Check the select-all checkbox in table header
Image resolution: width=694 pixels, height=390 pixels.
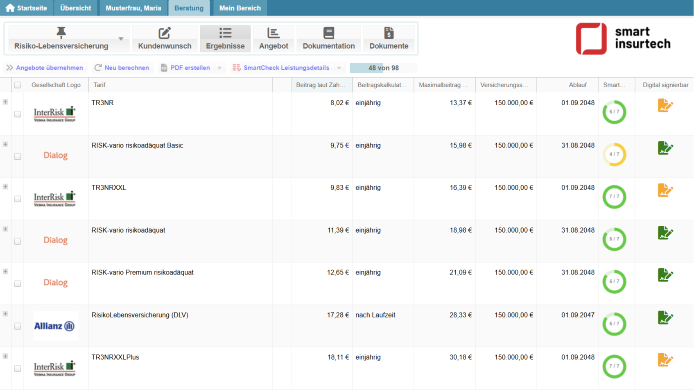coord(18,85)
